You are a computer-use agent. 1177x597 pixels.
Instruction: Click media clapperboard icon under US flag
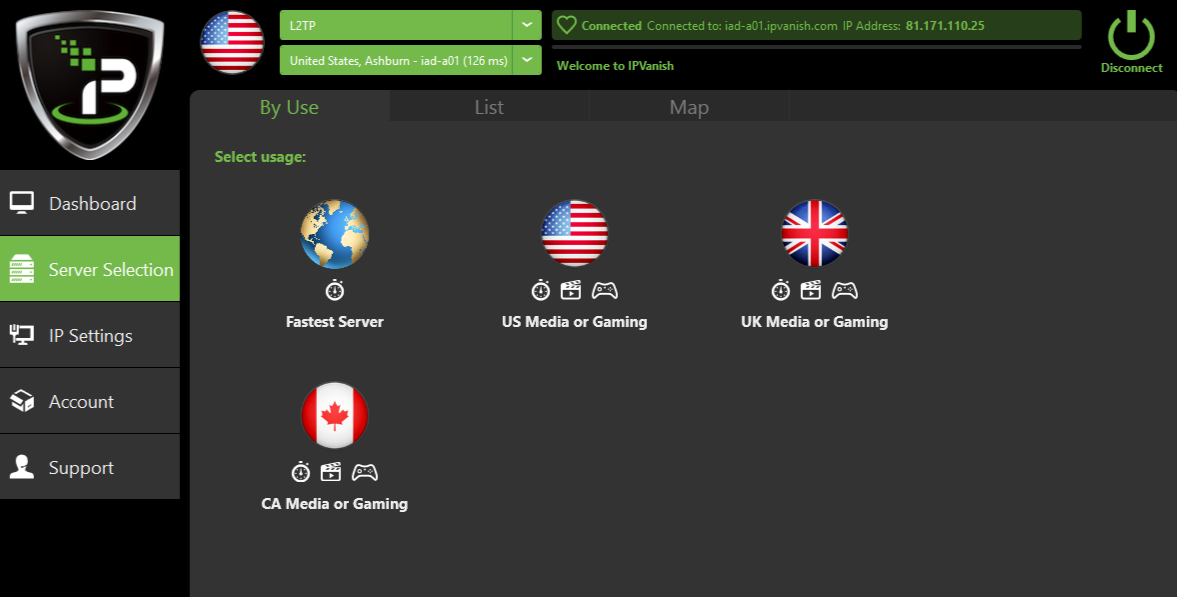pos(571,290)
